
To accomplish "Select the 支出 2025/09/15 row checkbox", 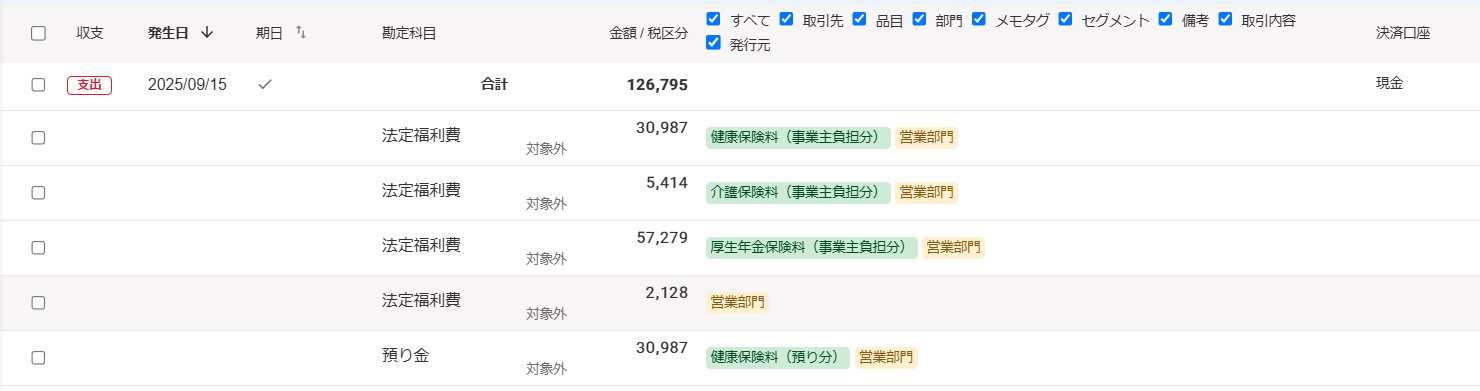I will (38, 85).
